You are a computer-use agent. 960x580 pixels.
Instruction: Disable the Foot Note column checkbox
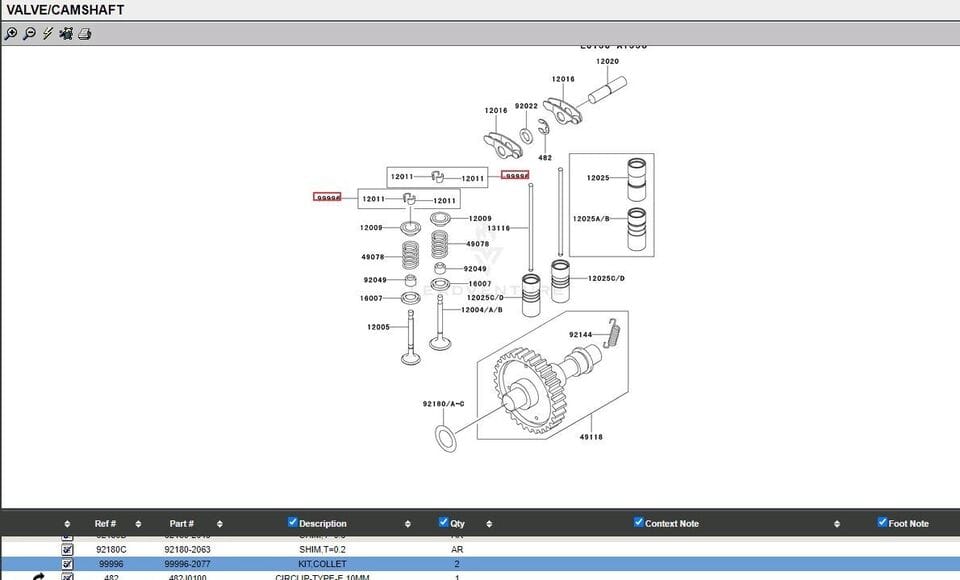[882, 522]
